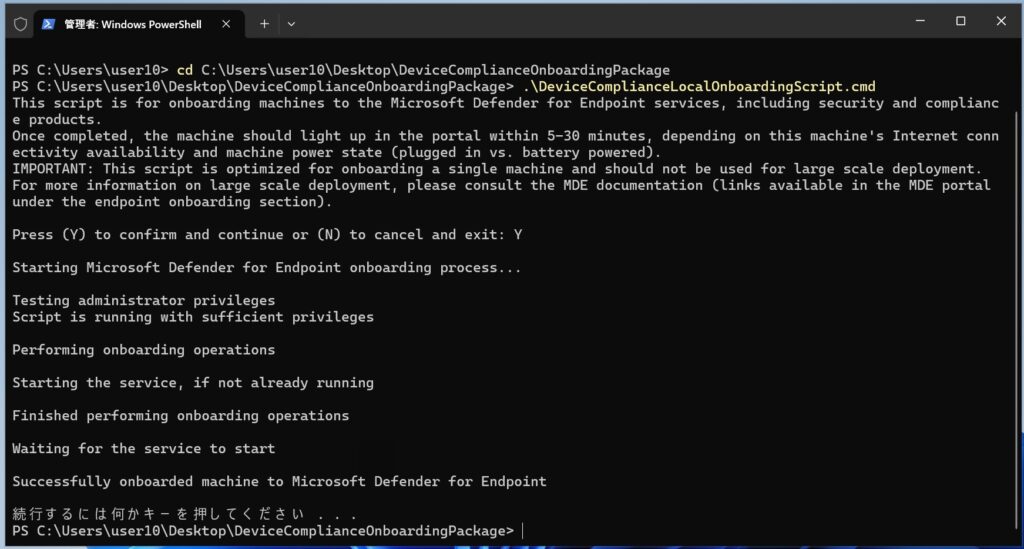Click the DeviceComplianceLocalOnboardingScript.cmd command text

coord(699,86)
